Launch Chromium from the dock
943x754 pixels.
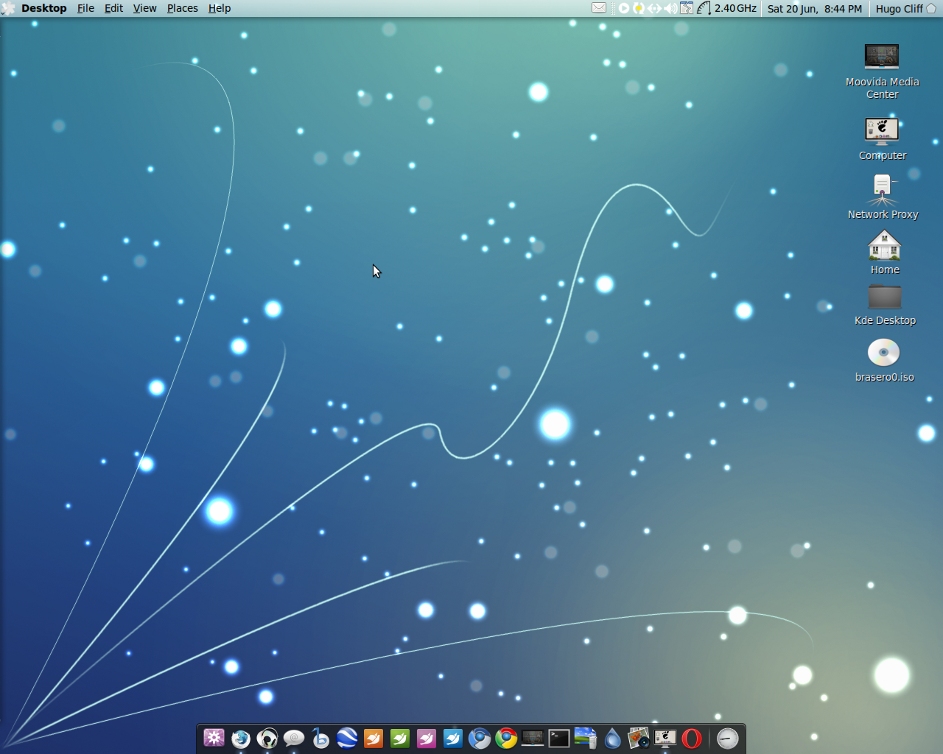479,738
